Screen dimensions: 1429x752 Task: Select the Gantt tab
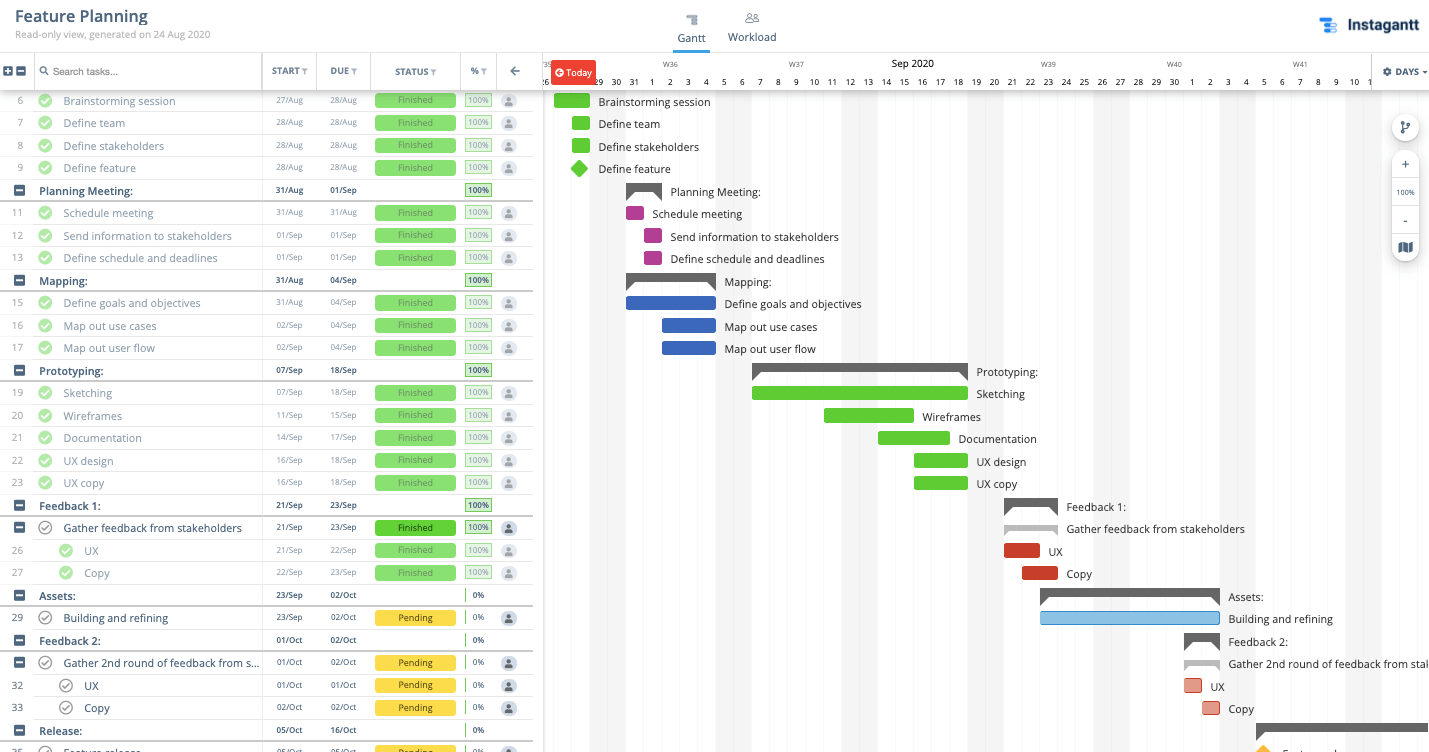point(691,27)
